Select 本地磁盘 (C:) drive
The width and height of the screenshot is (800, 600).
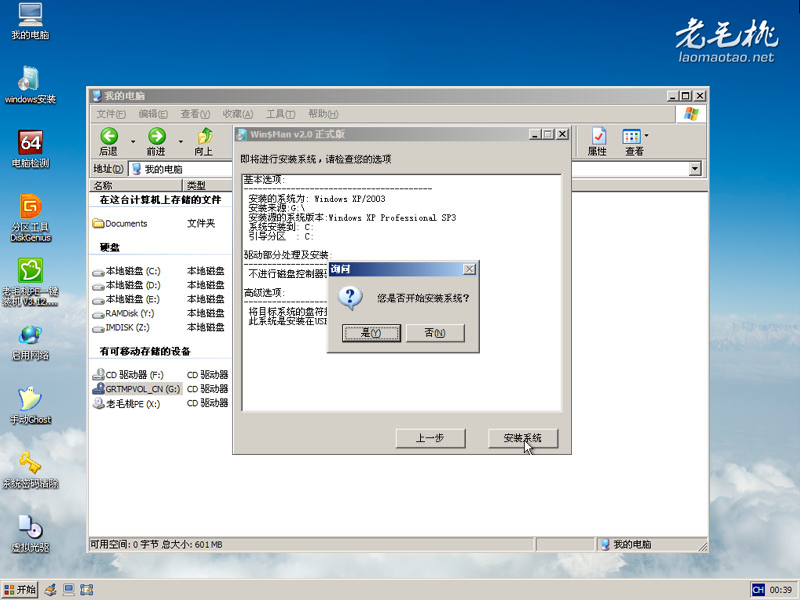pos(127,271)
